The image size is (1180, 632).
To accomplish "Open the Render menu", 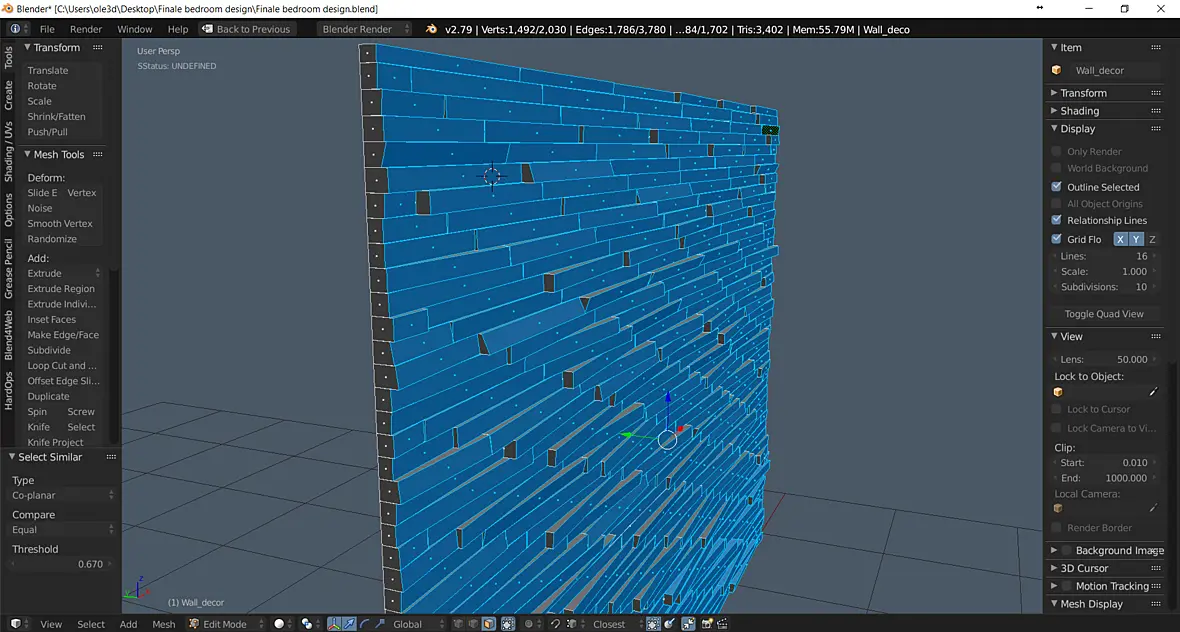I will [86, 29].
